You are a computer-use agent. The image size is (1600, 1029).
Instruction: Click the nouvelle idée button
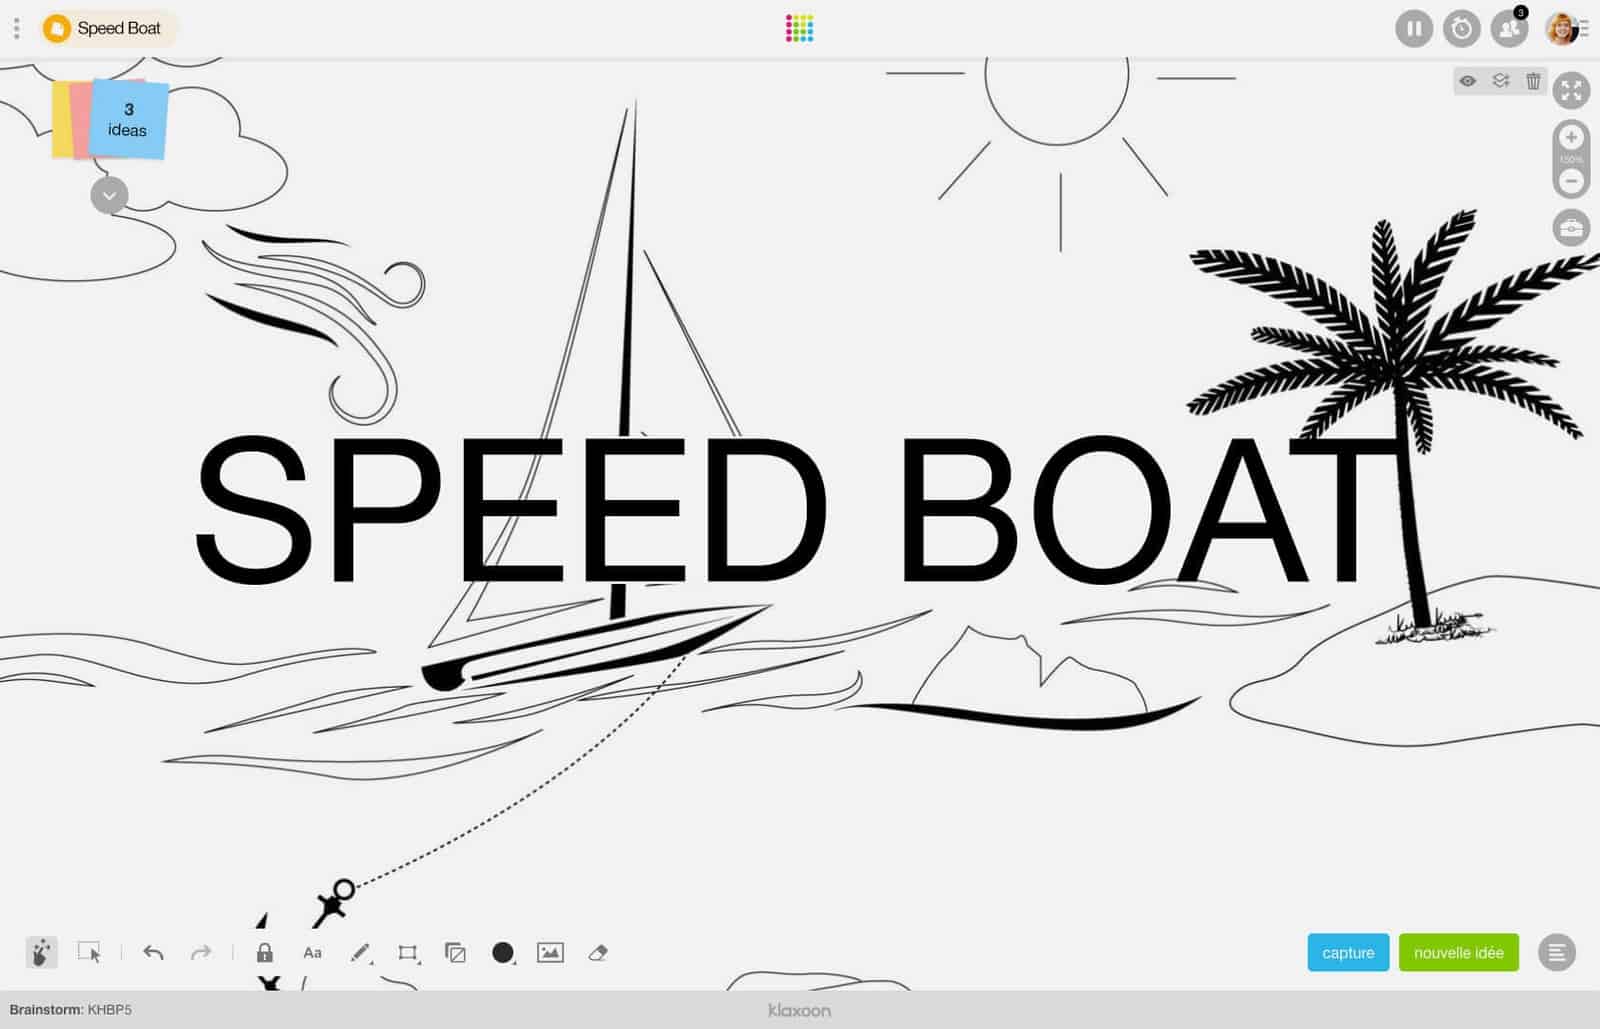coord(1459,952)
